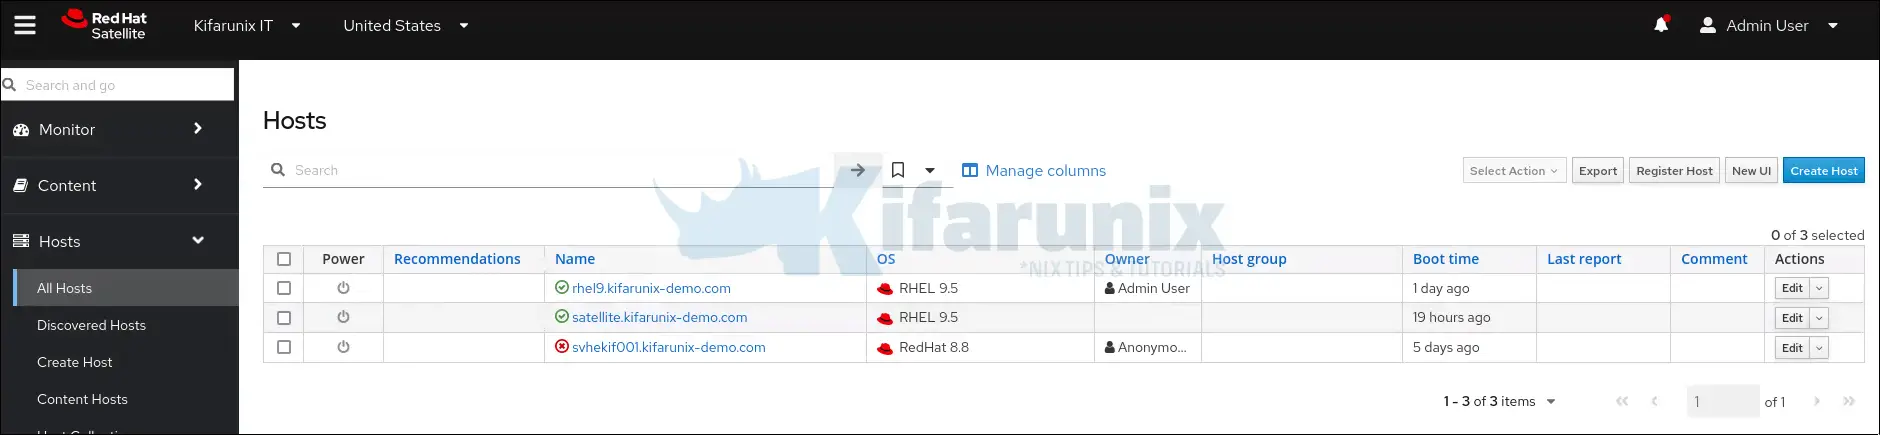
Task: Go to the next page arrow
Action: [x=1817, y=401]
